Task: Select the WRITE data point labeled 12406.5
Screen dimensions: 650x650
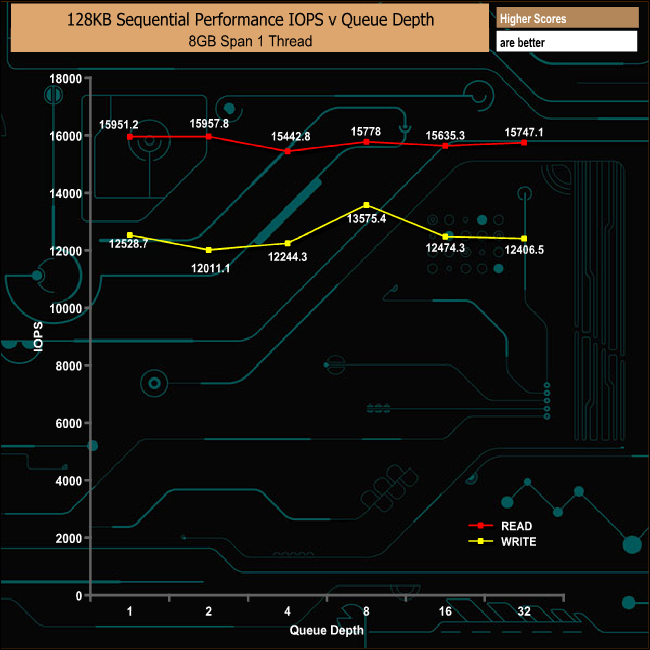Action: click(x=524, y=239)
